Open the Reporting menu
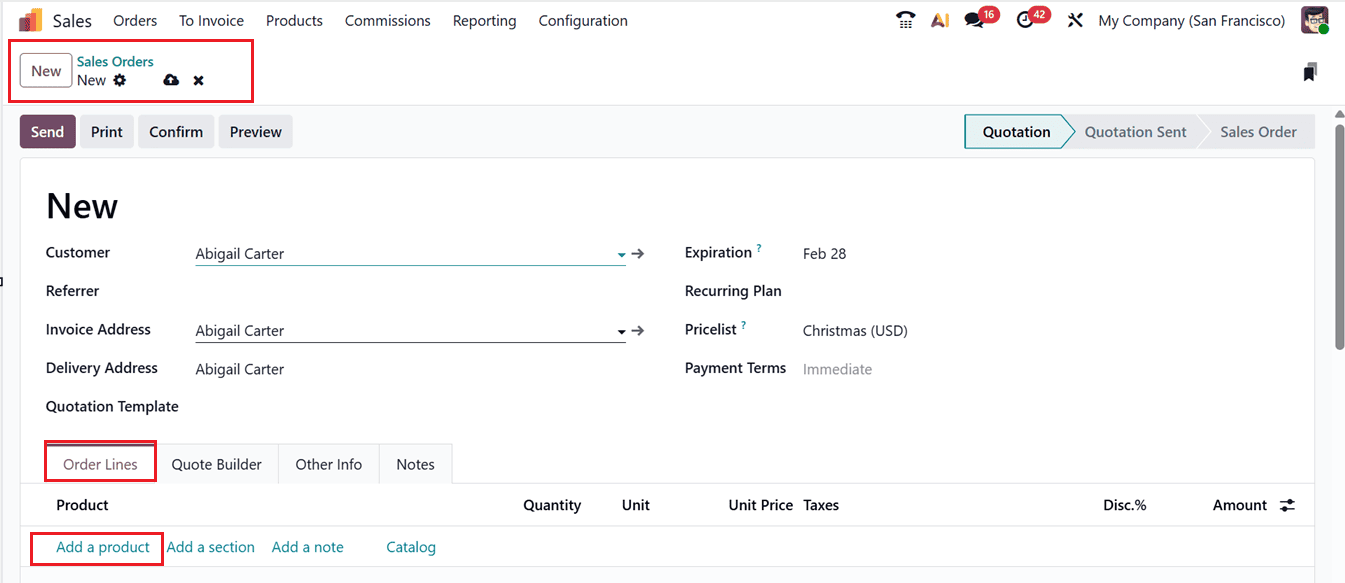The height and width of the screenshot is (583, 1345). (x=484, y=20)
